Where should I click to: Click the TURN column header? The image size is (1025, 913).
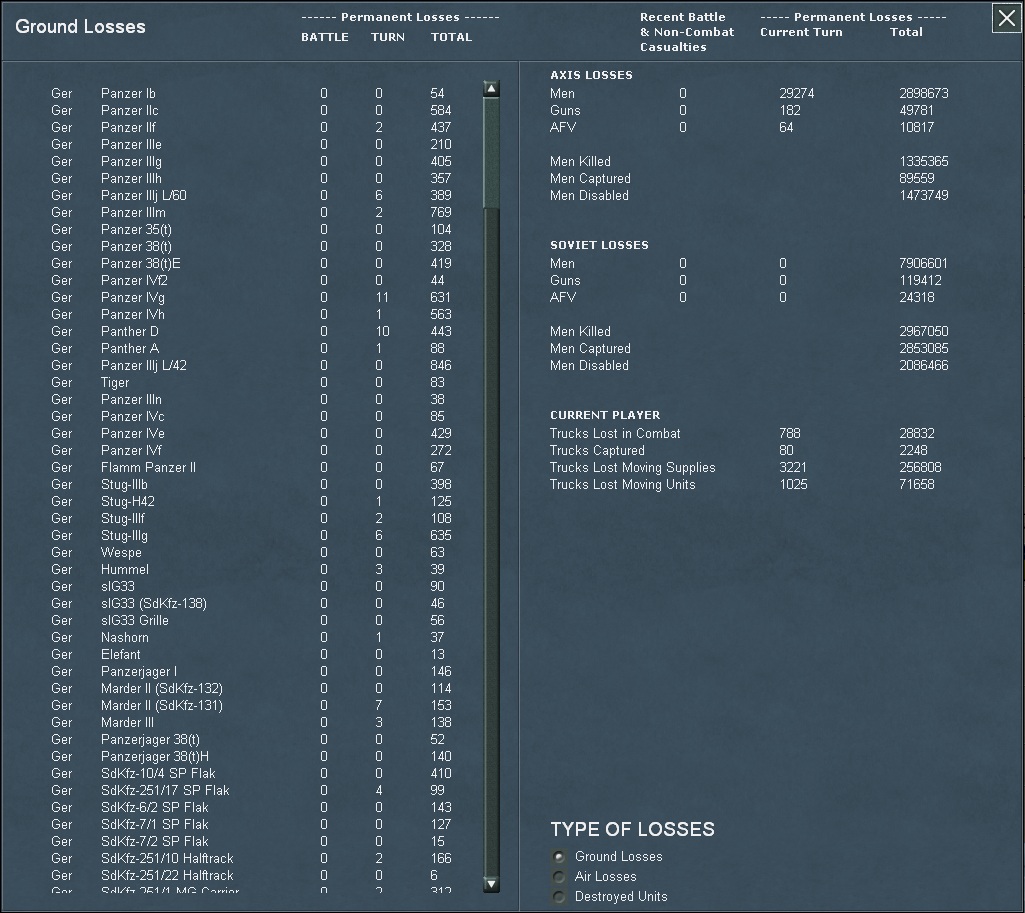388,37
